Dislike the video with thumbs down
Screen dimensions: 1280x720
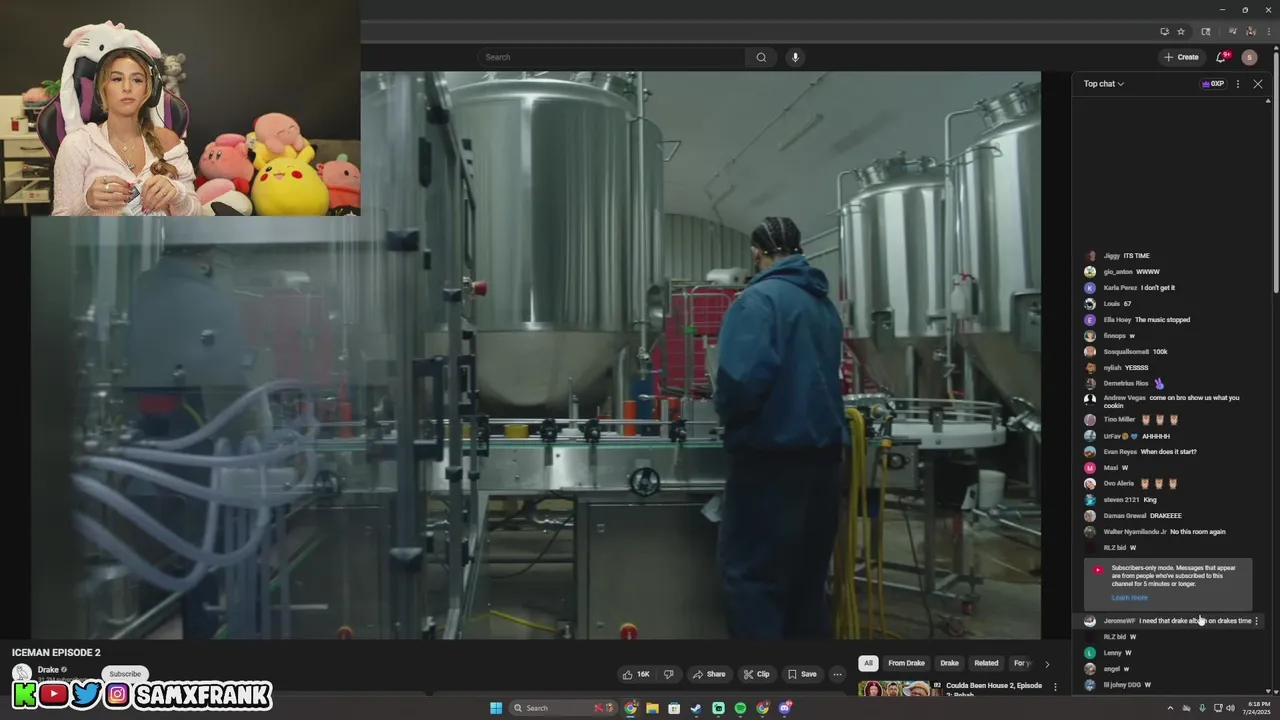click(x=669, y=674)
